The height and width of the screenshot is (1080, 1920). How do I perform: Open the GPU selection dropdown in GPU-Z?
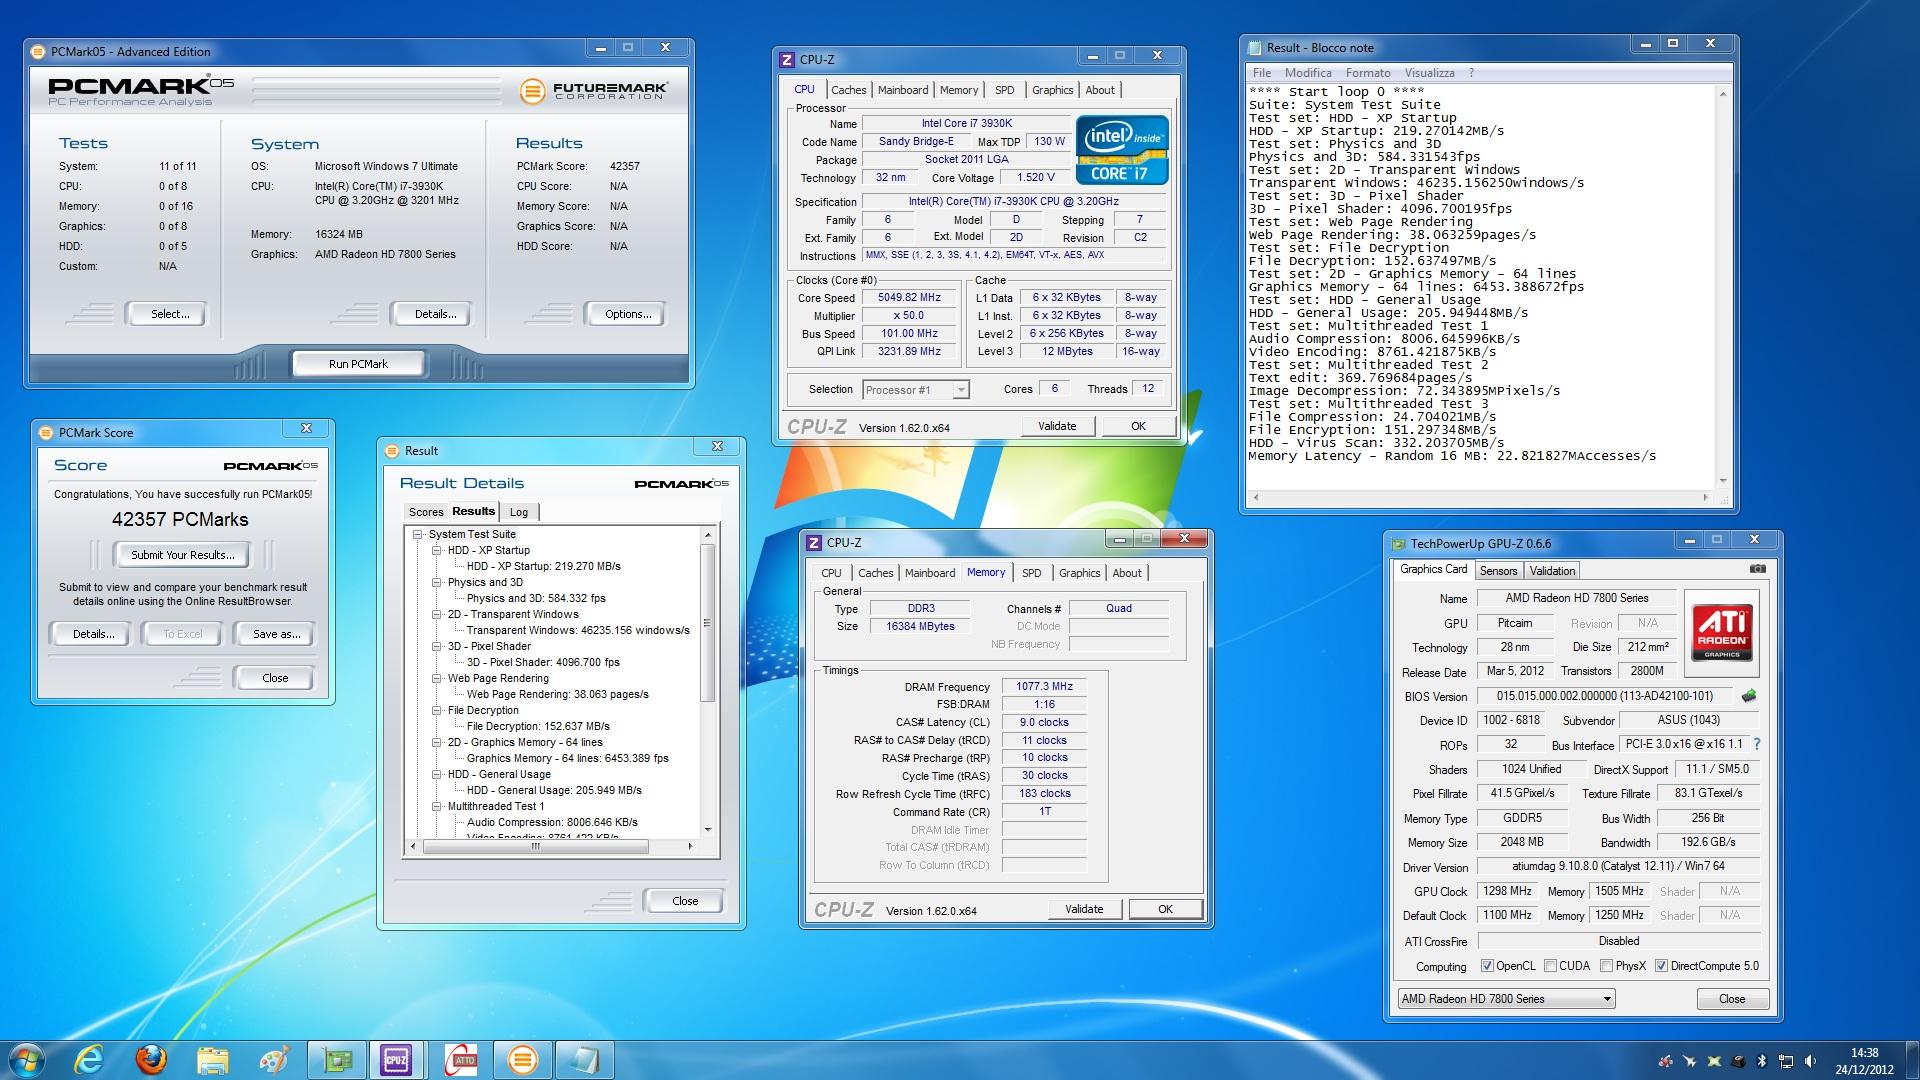tap(1506, 999)
